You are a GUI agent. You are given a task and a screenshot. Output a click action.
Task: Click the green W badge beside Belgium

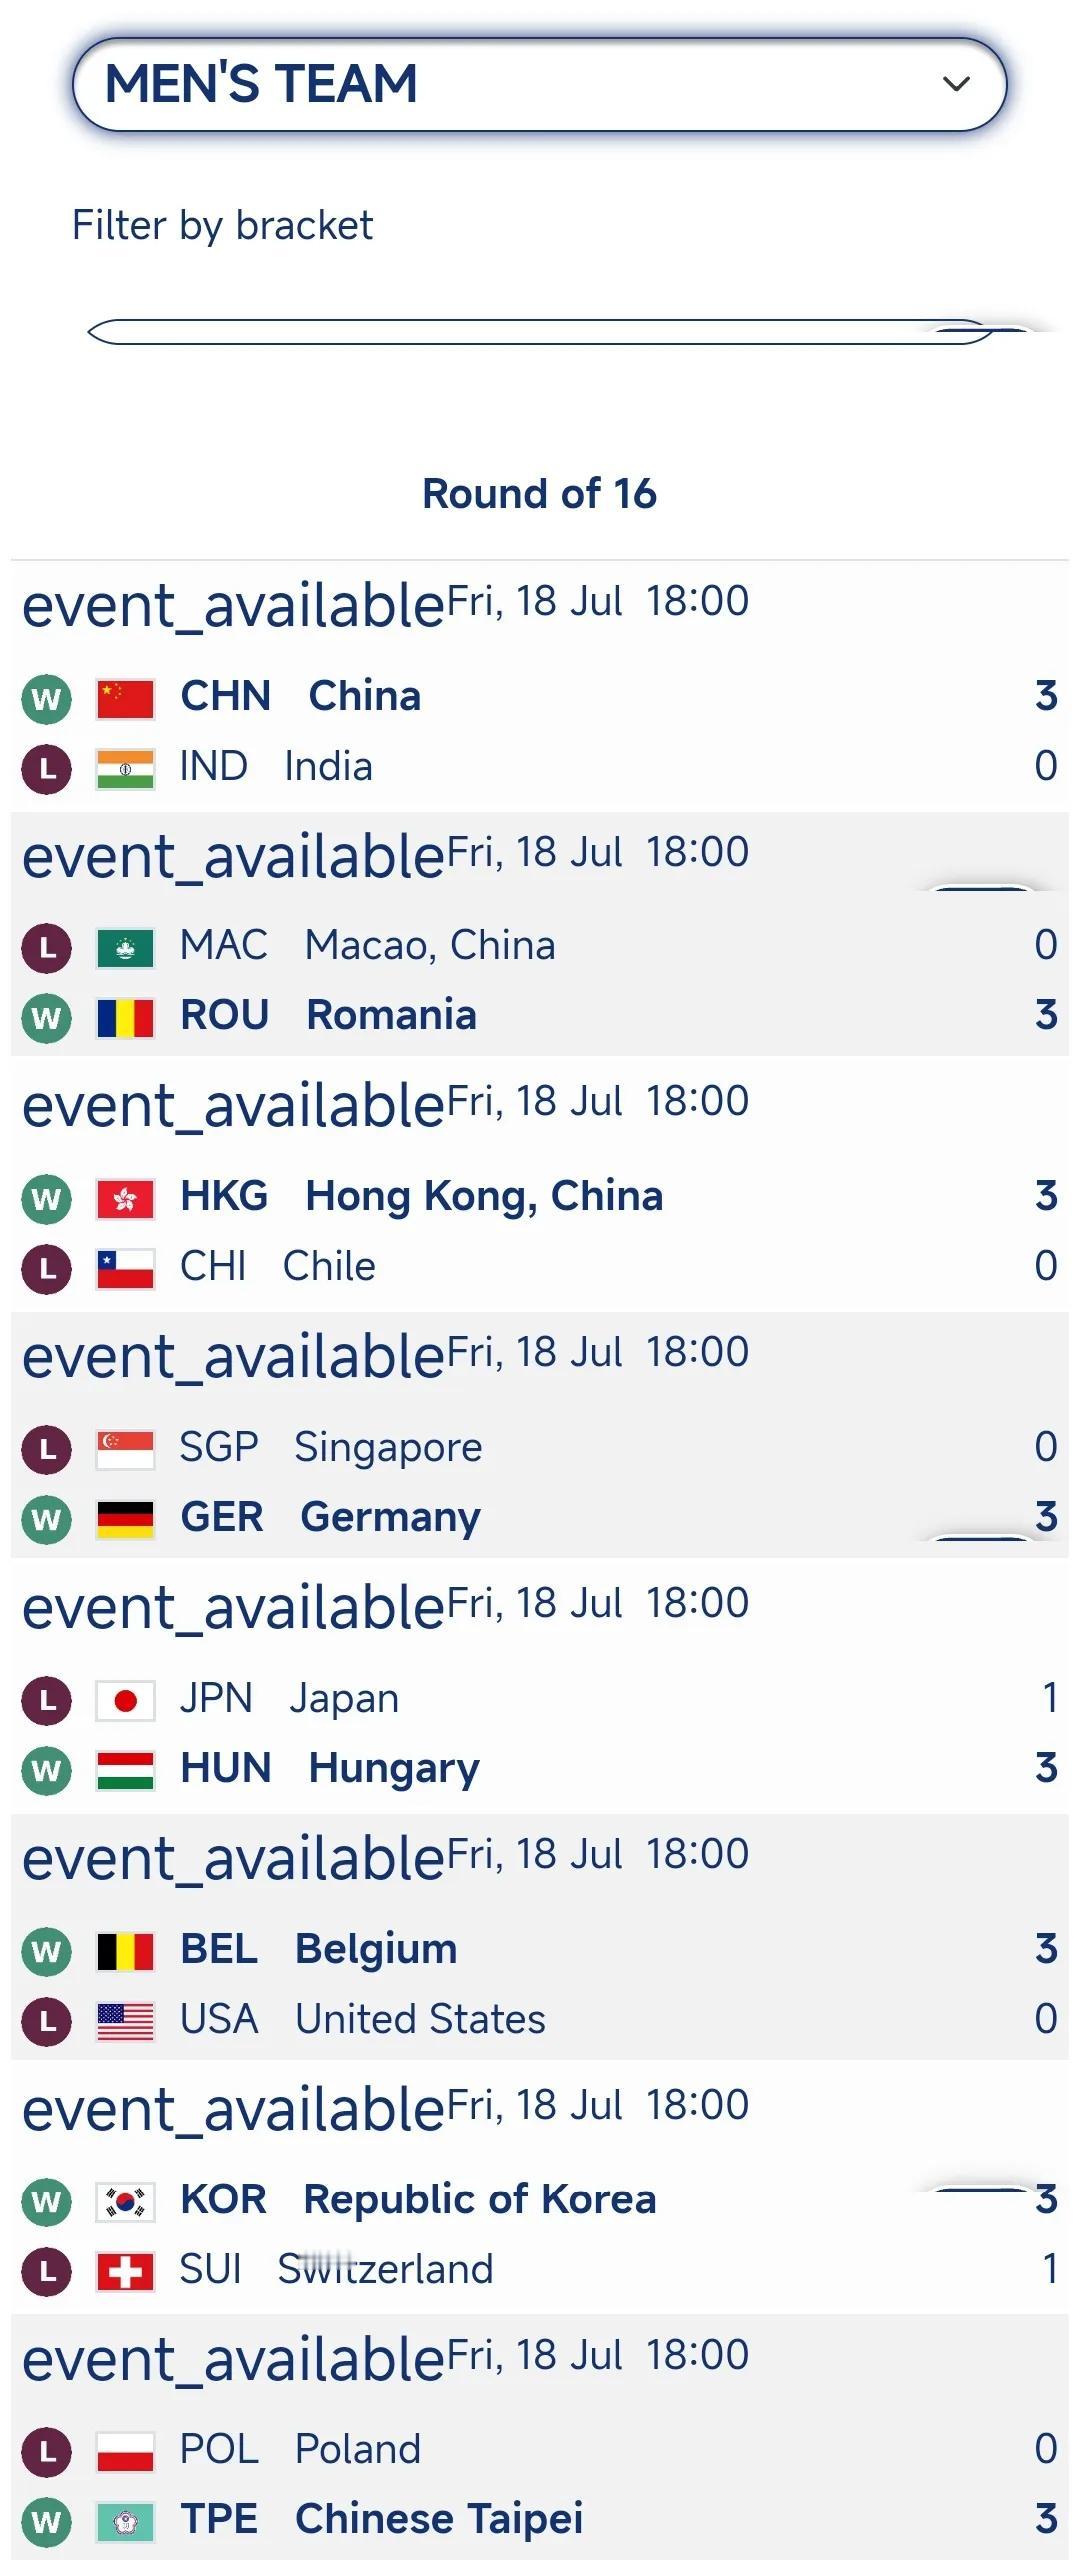click(46, 1951)
